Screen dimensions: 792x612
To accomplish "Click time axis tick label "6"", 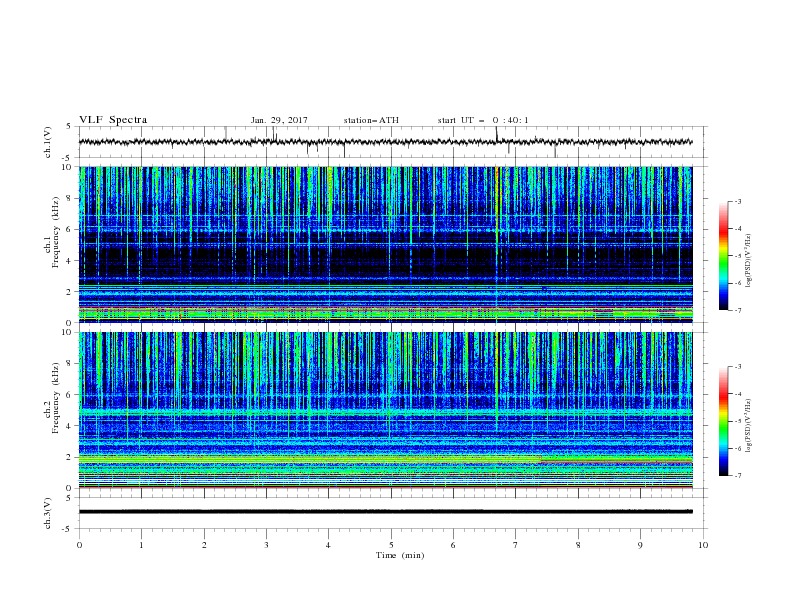I will (x=453, y=545).
